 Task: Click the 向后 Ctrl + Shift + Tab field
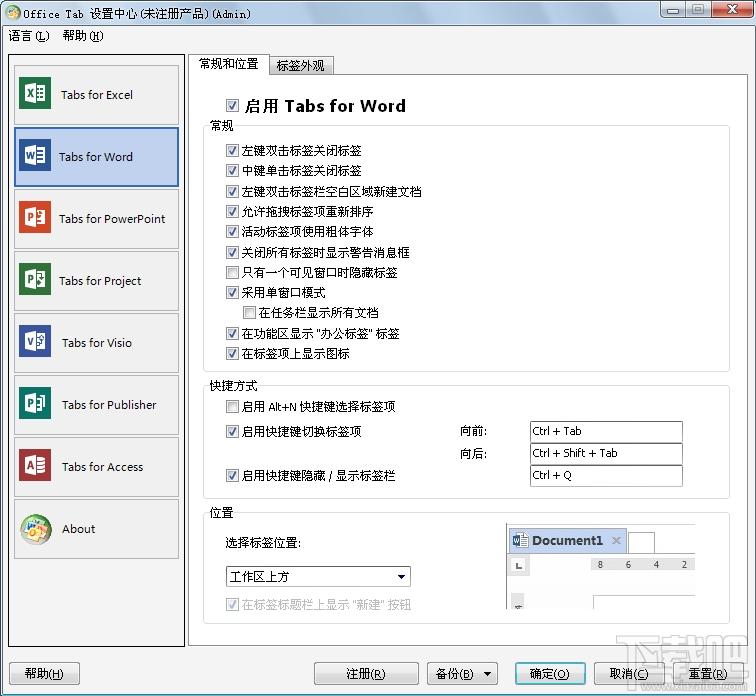(606, 454)
